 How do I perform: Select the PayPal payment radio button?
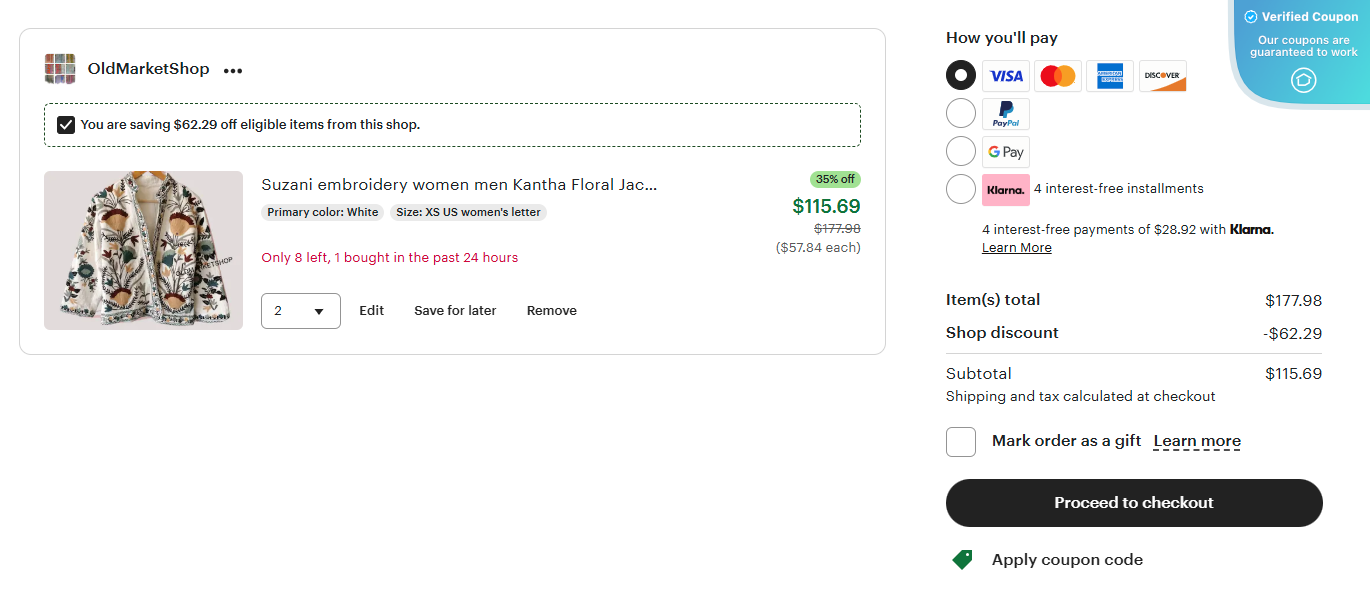(x=960, y=113)
